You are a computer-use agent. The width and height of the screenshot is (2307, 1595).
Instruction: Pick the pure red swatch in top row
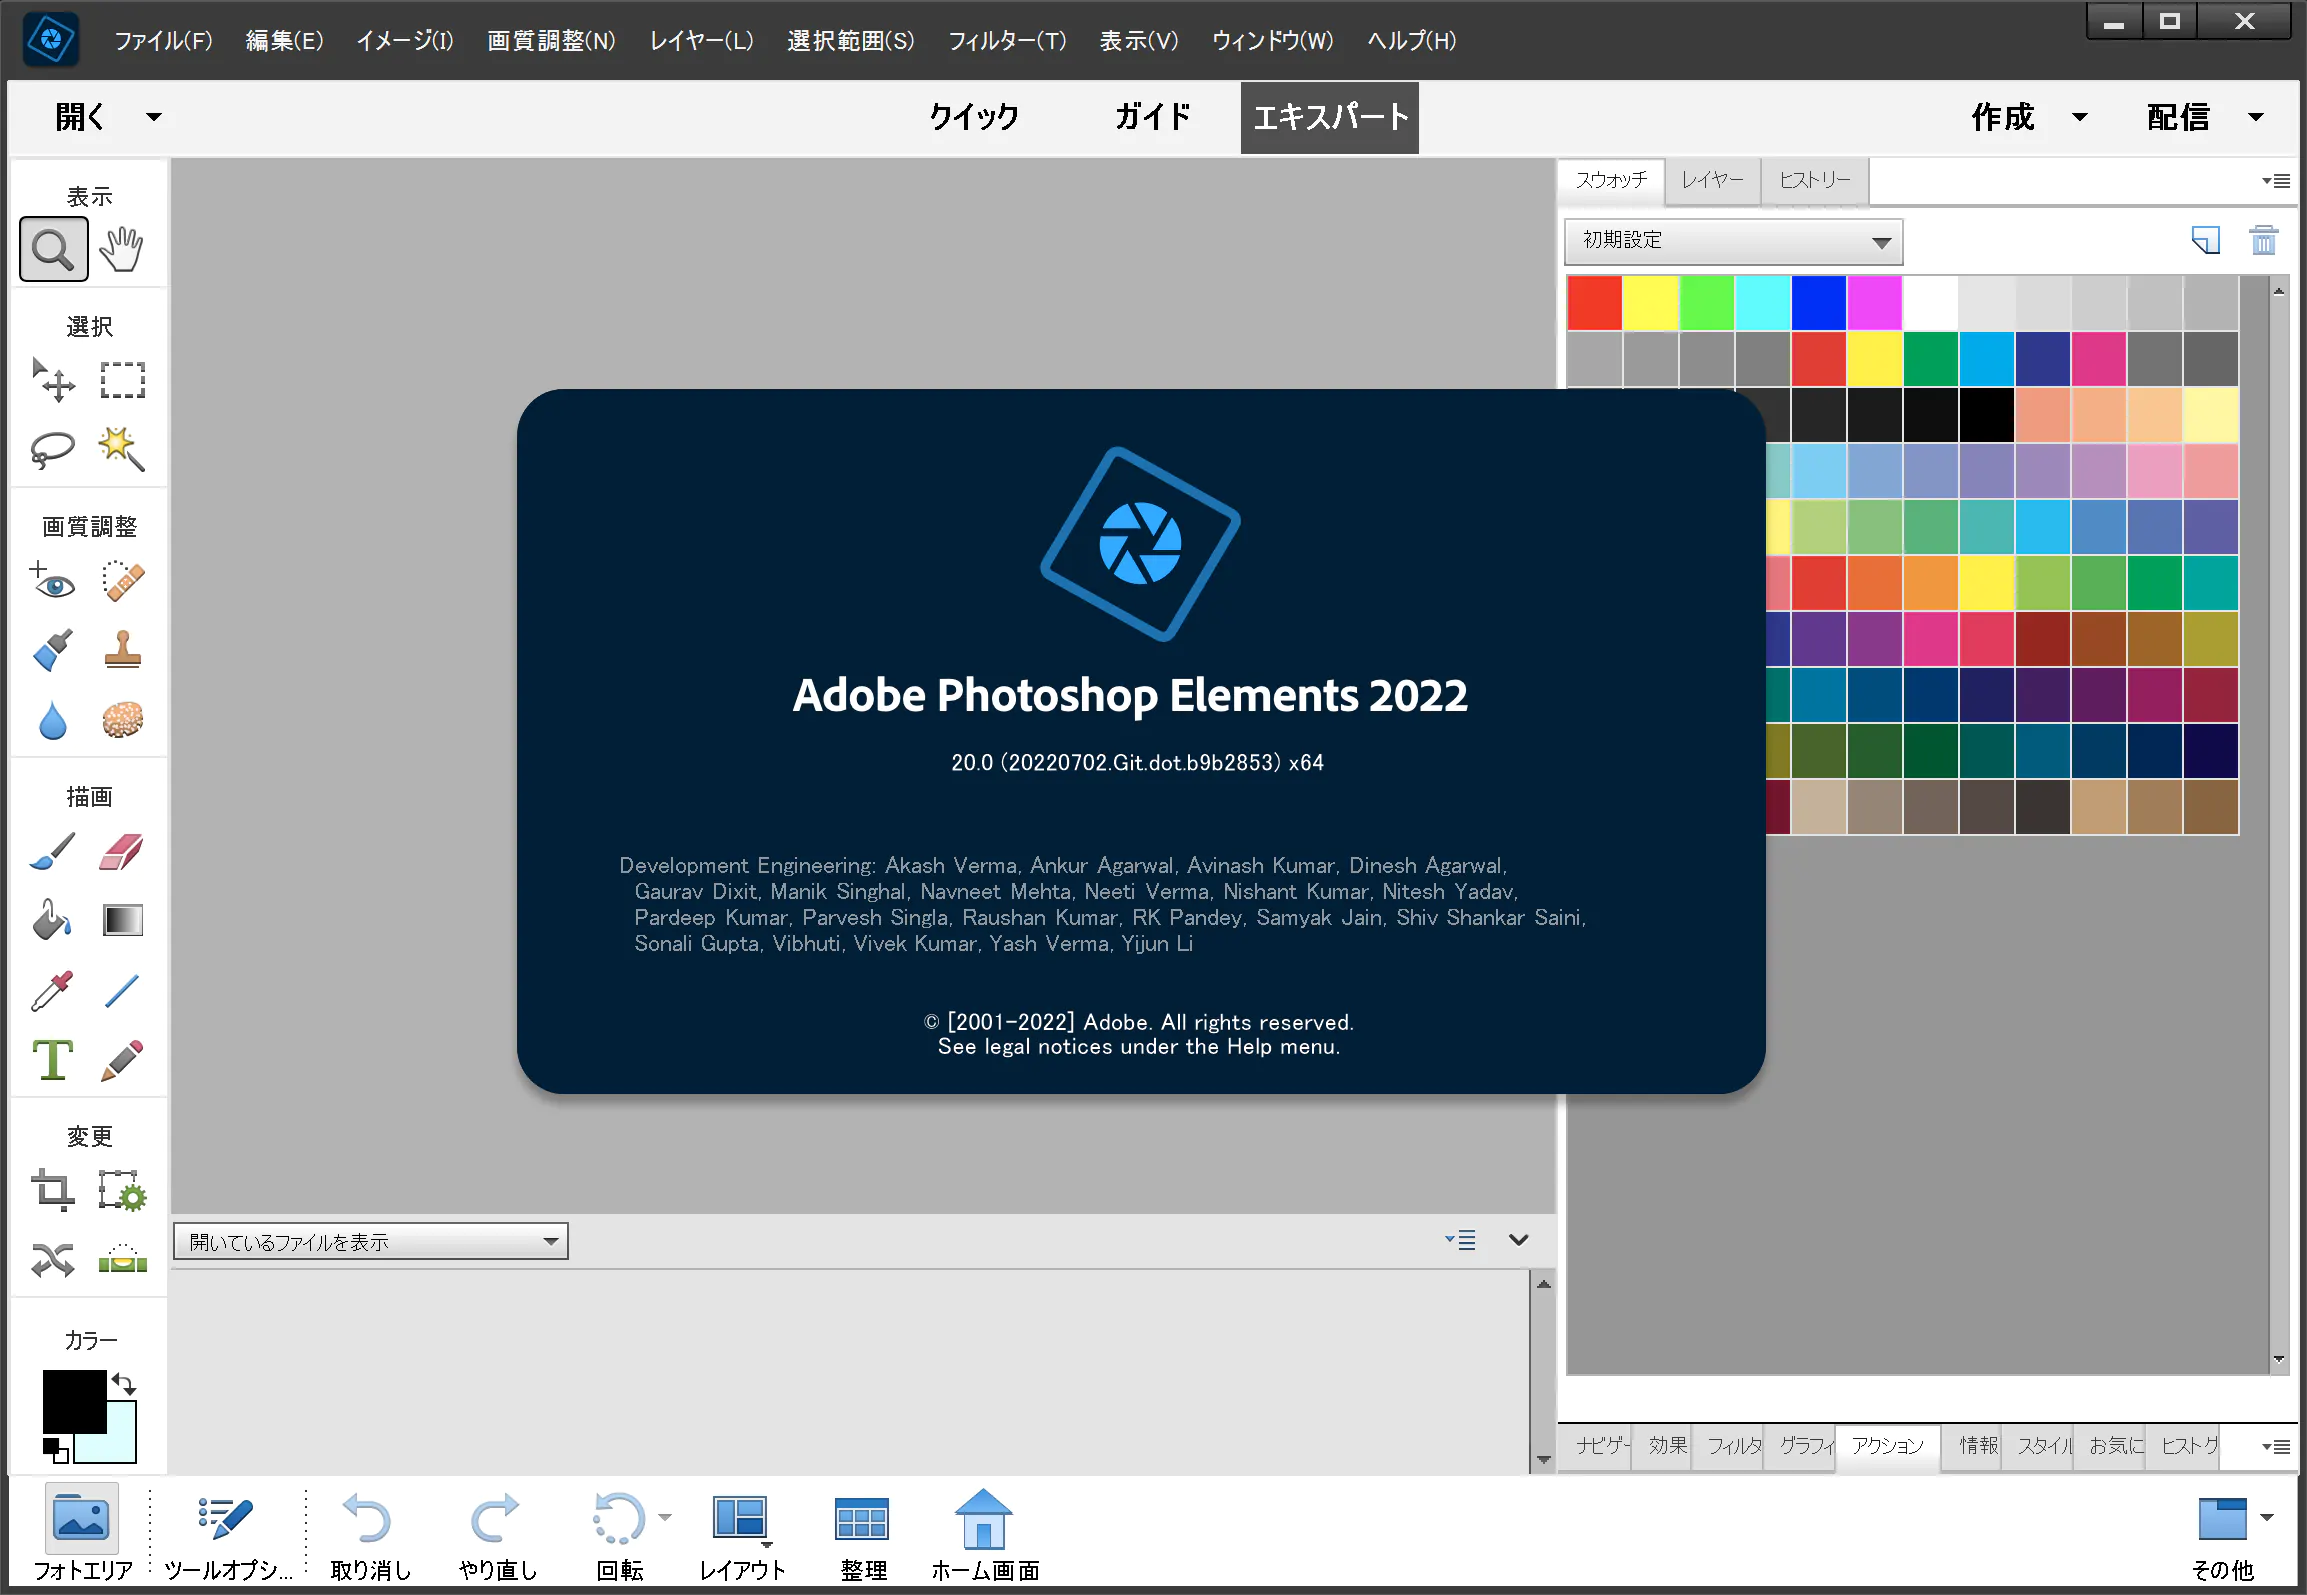coord(1594,303)
